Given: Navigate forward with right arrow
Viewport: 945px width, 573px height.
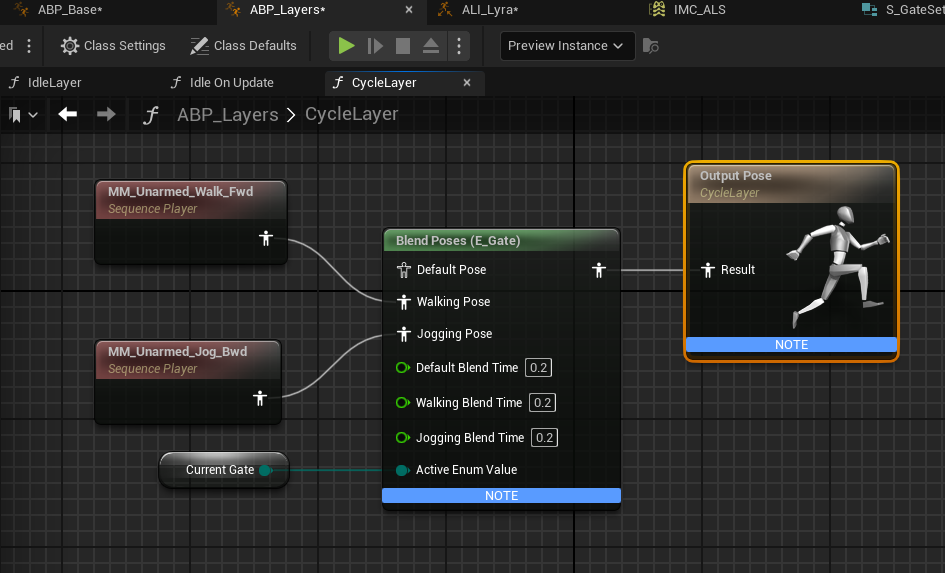Looking at the screenshot, I should pos(106,114).
